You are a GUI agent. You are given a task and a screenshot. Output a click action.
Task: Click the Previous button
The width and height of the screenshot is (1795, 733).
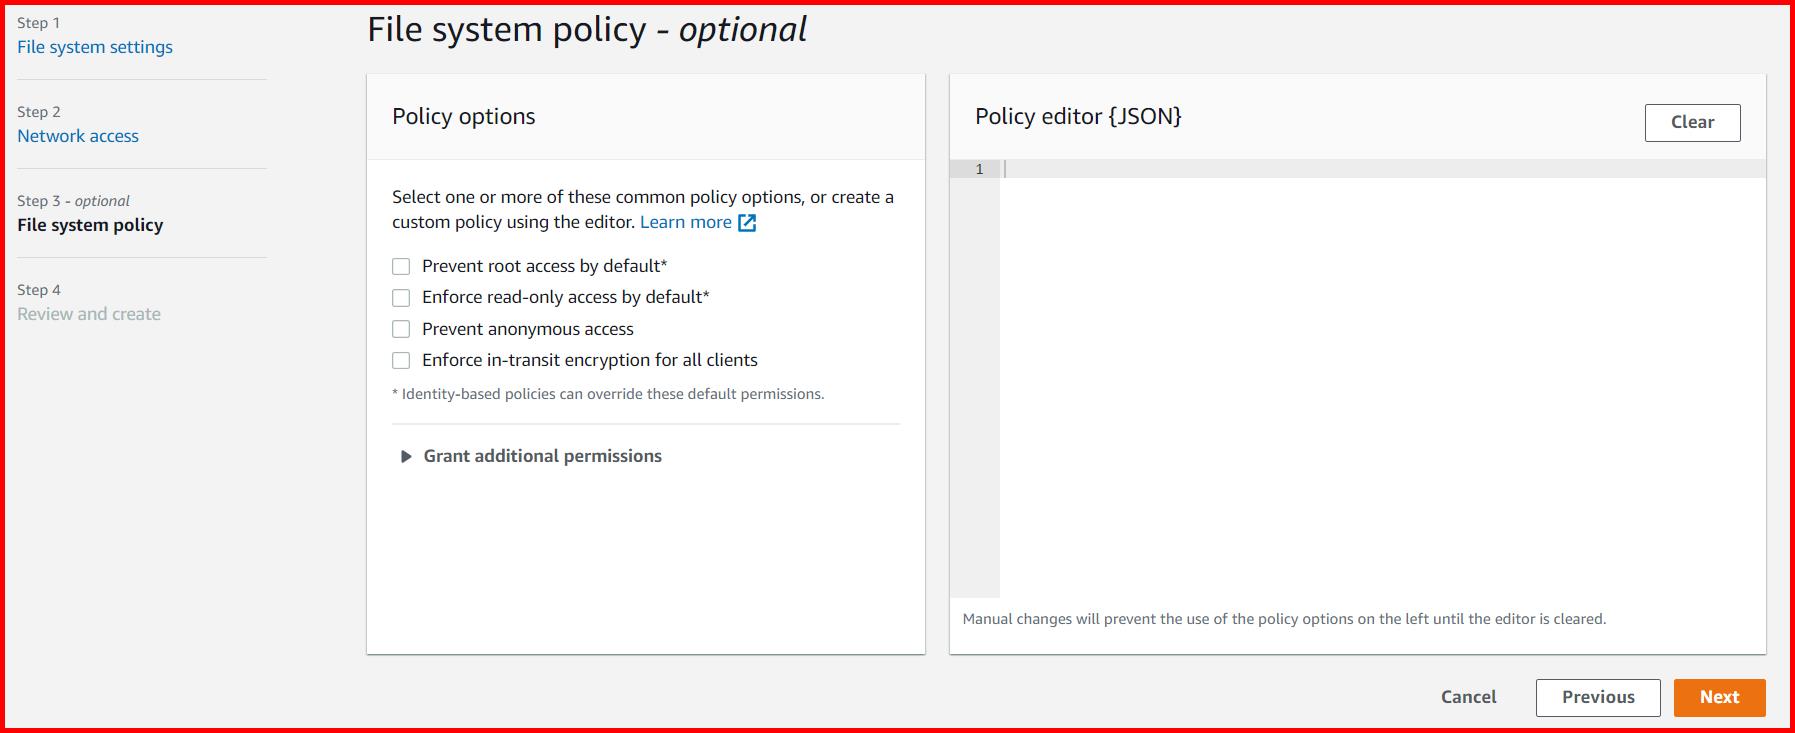pos(1596,697)
